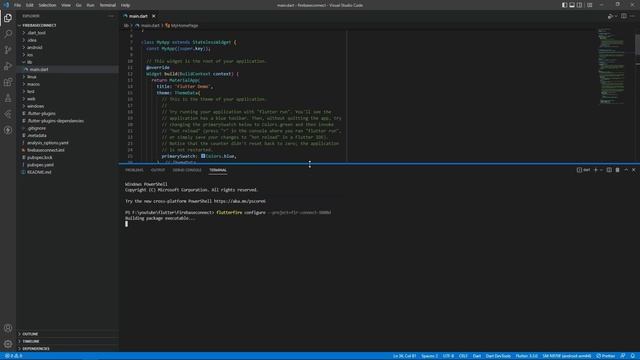Toggle the Panel layout icon
The width and height of the screenshot is (640, 360).
[572, 5]
